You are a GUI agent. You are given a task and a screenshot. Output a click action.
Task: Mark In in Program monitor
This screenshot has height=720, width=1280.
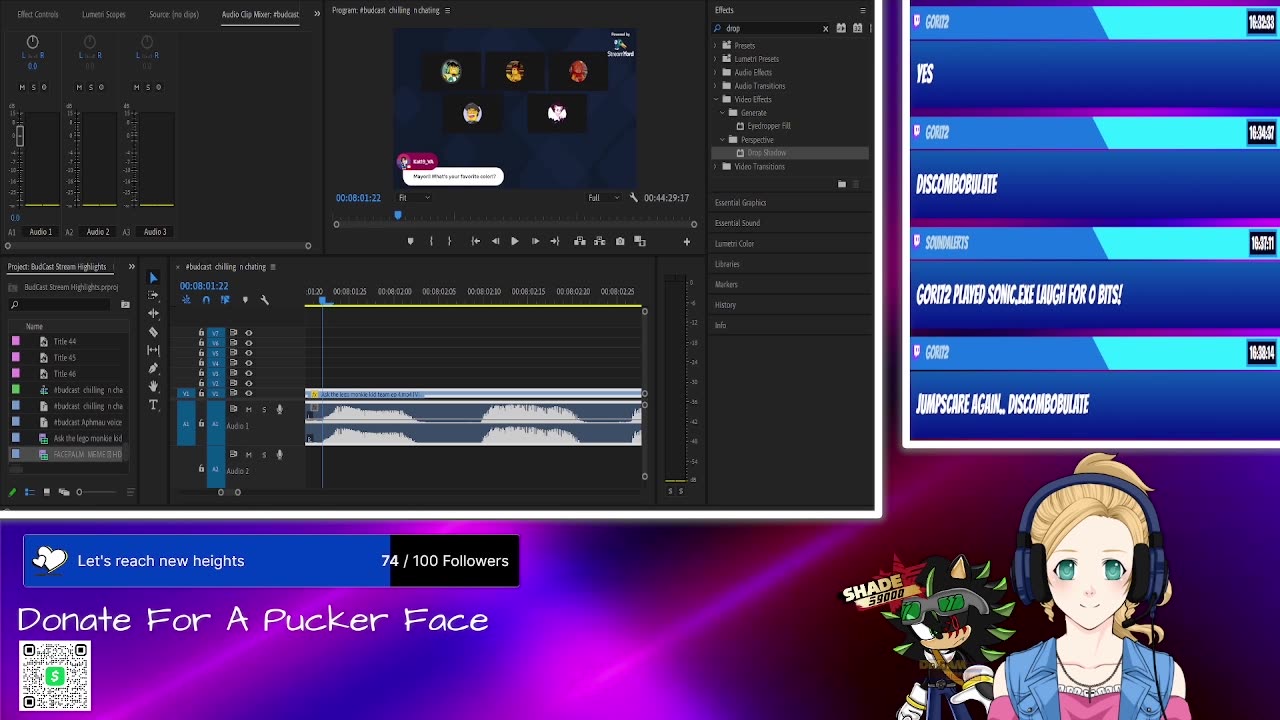point(431,241)
